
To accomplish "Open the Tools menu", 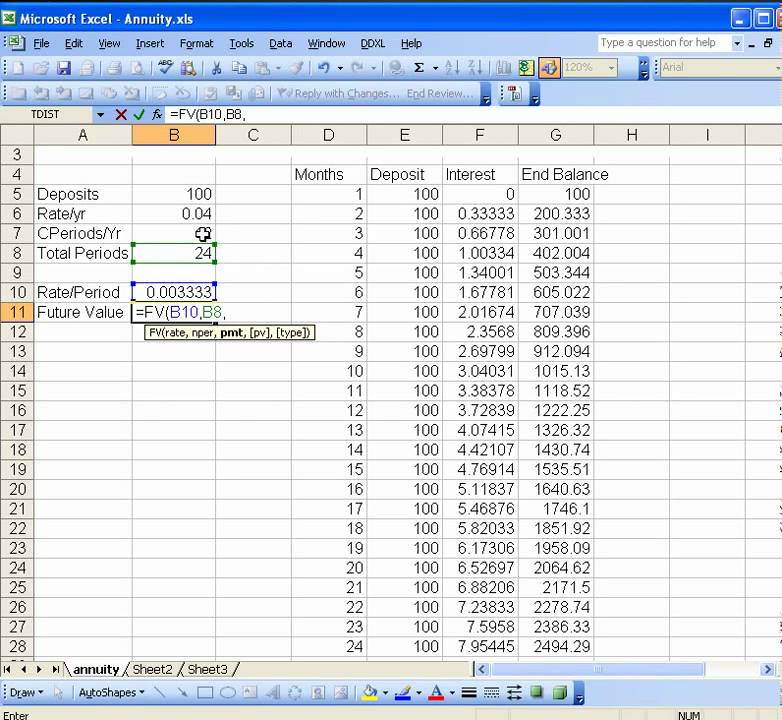I will click(241, 44).
